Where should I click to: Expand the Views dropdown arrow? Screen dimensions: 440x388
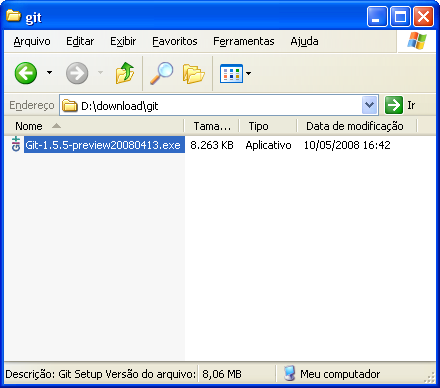pos(248,73)
